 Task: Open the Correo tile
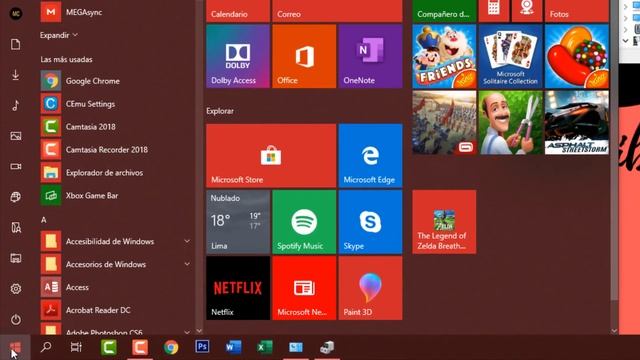(337, 11)
